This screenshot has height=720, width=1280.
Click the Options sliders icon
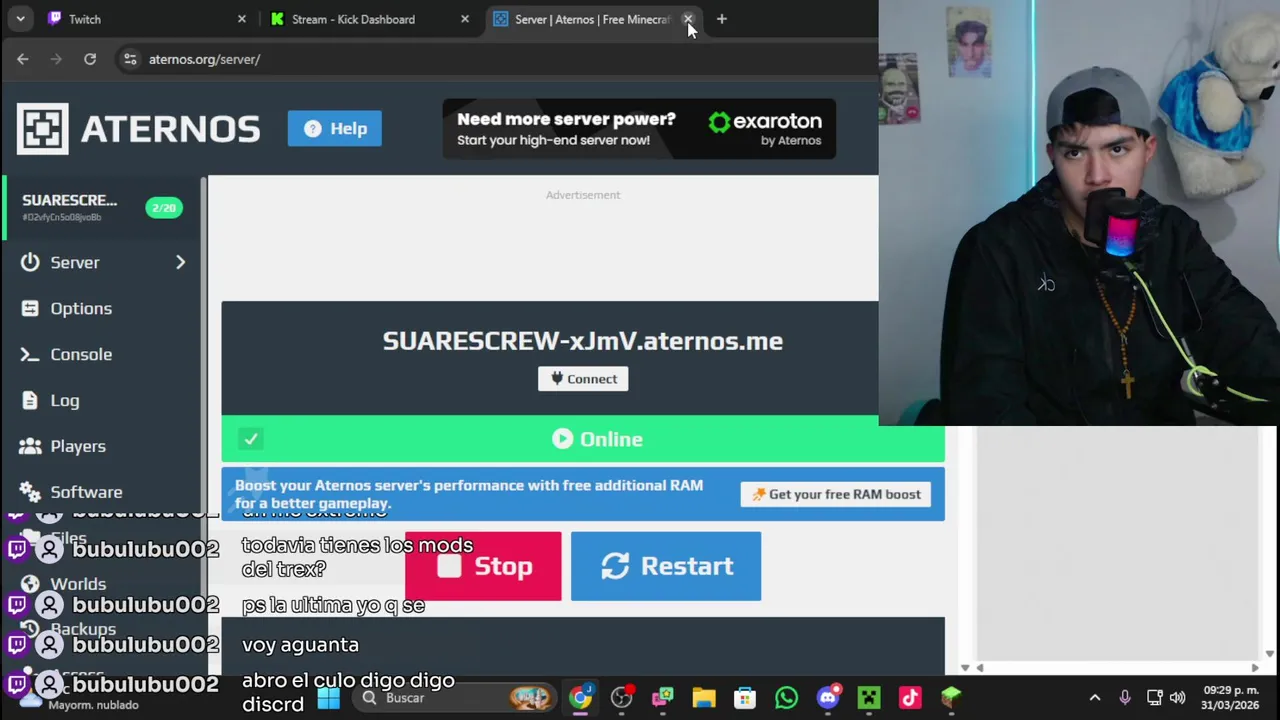coord(30,308)
